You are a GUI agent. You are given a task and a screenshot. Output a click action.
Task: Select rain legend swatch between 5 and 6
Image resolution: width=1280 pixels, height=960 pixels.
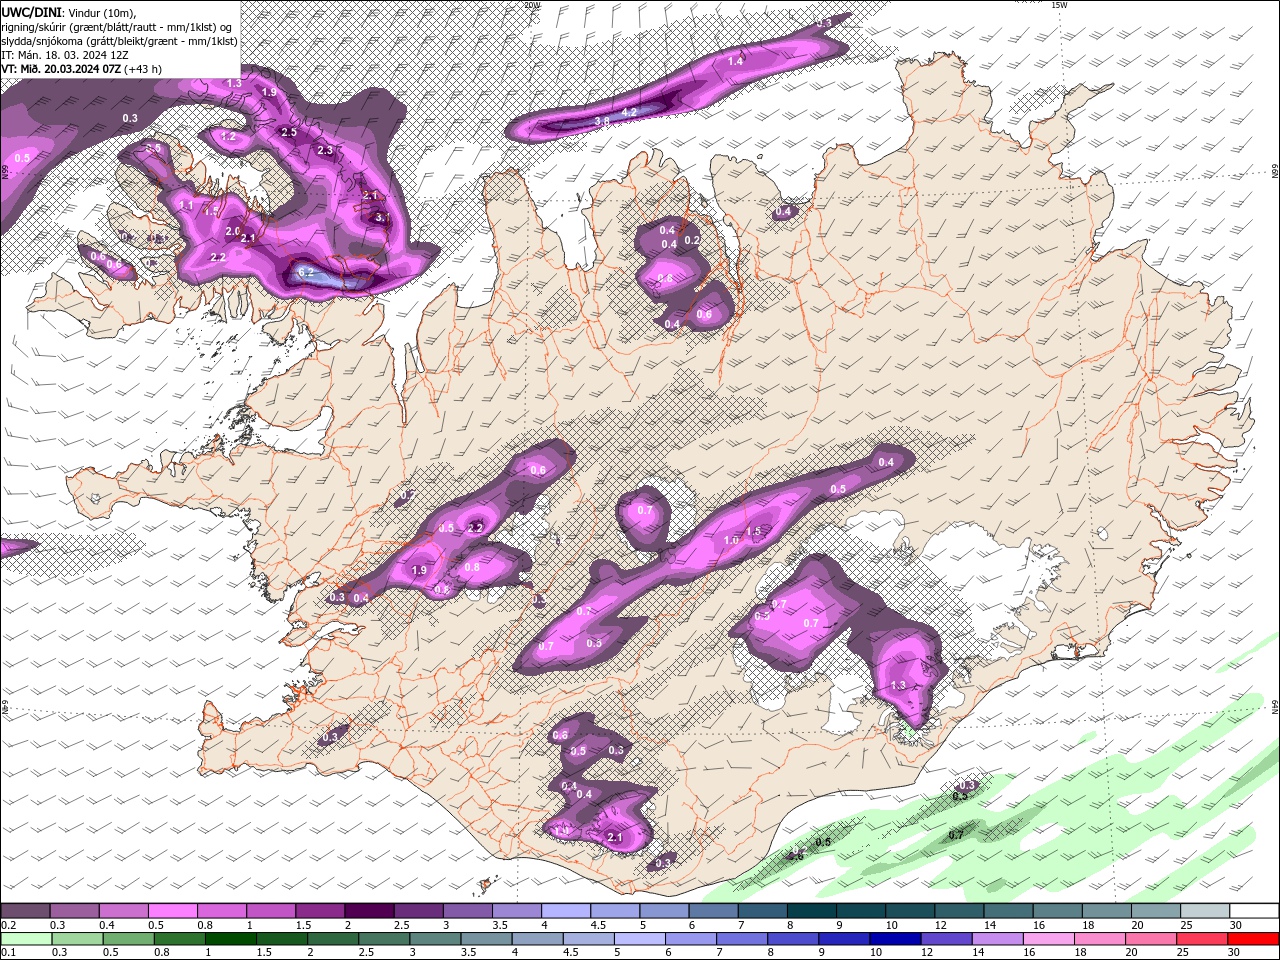pyautogui.click(x=639, y=939)
